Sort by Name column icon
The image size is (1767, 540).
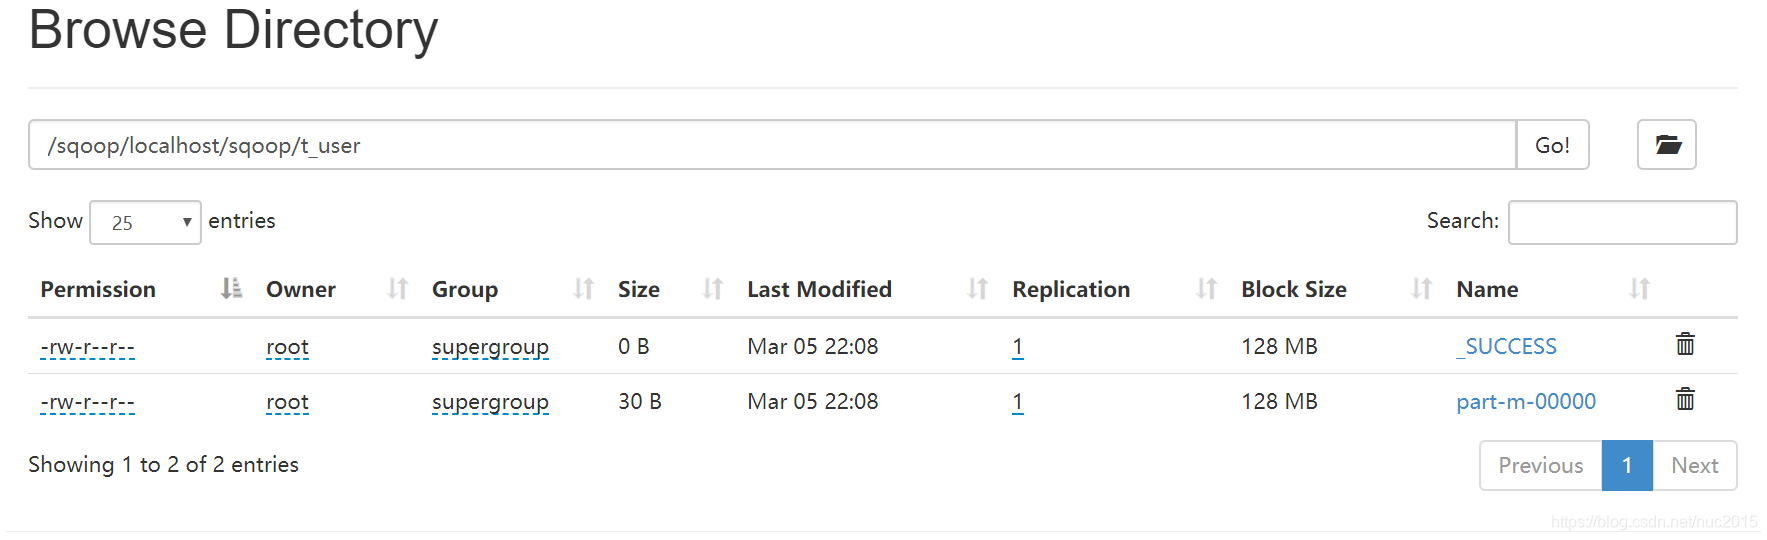click(1639, 289)
